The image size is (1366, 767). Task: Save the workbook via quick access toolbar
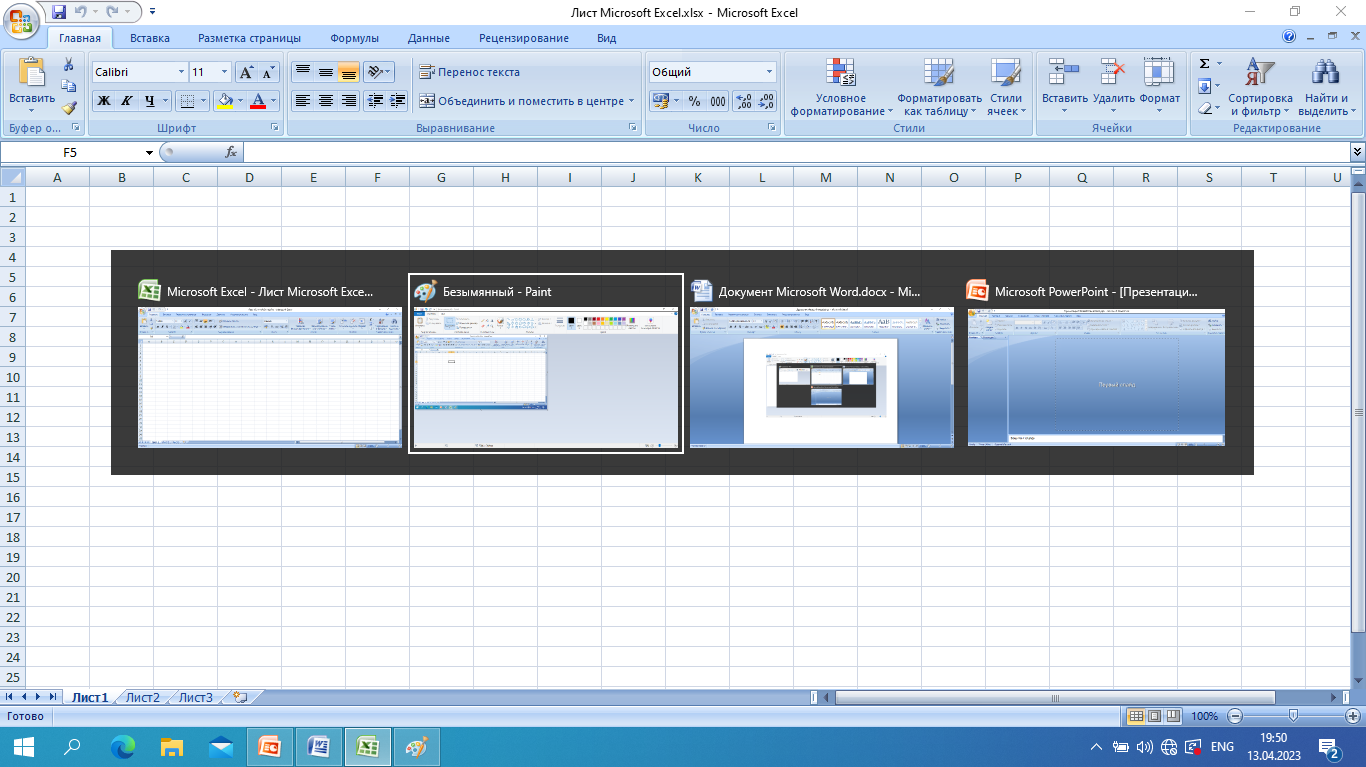pyautogui.click(x=59, y=12)
